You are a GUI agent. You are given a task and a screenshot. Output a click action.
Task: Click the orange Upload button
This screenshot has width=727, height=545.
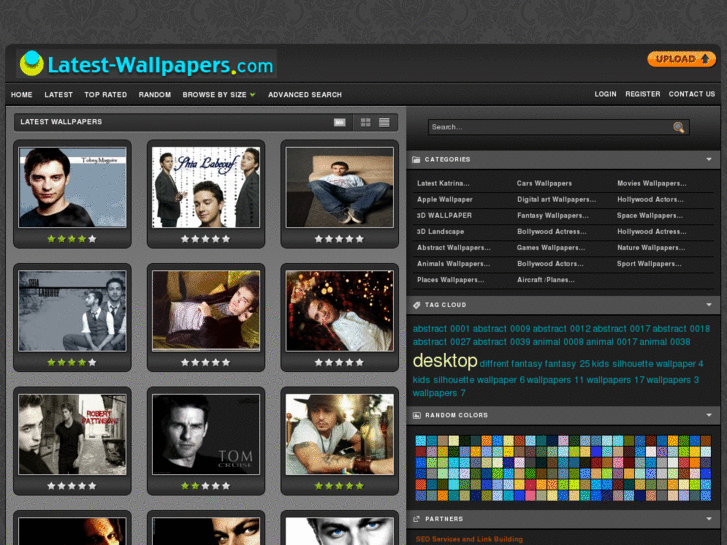click(682, 59)
